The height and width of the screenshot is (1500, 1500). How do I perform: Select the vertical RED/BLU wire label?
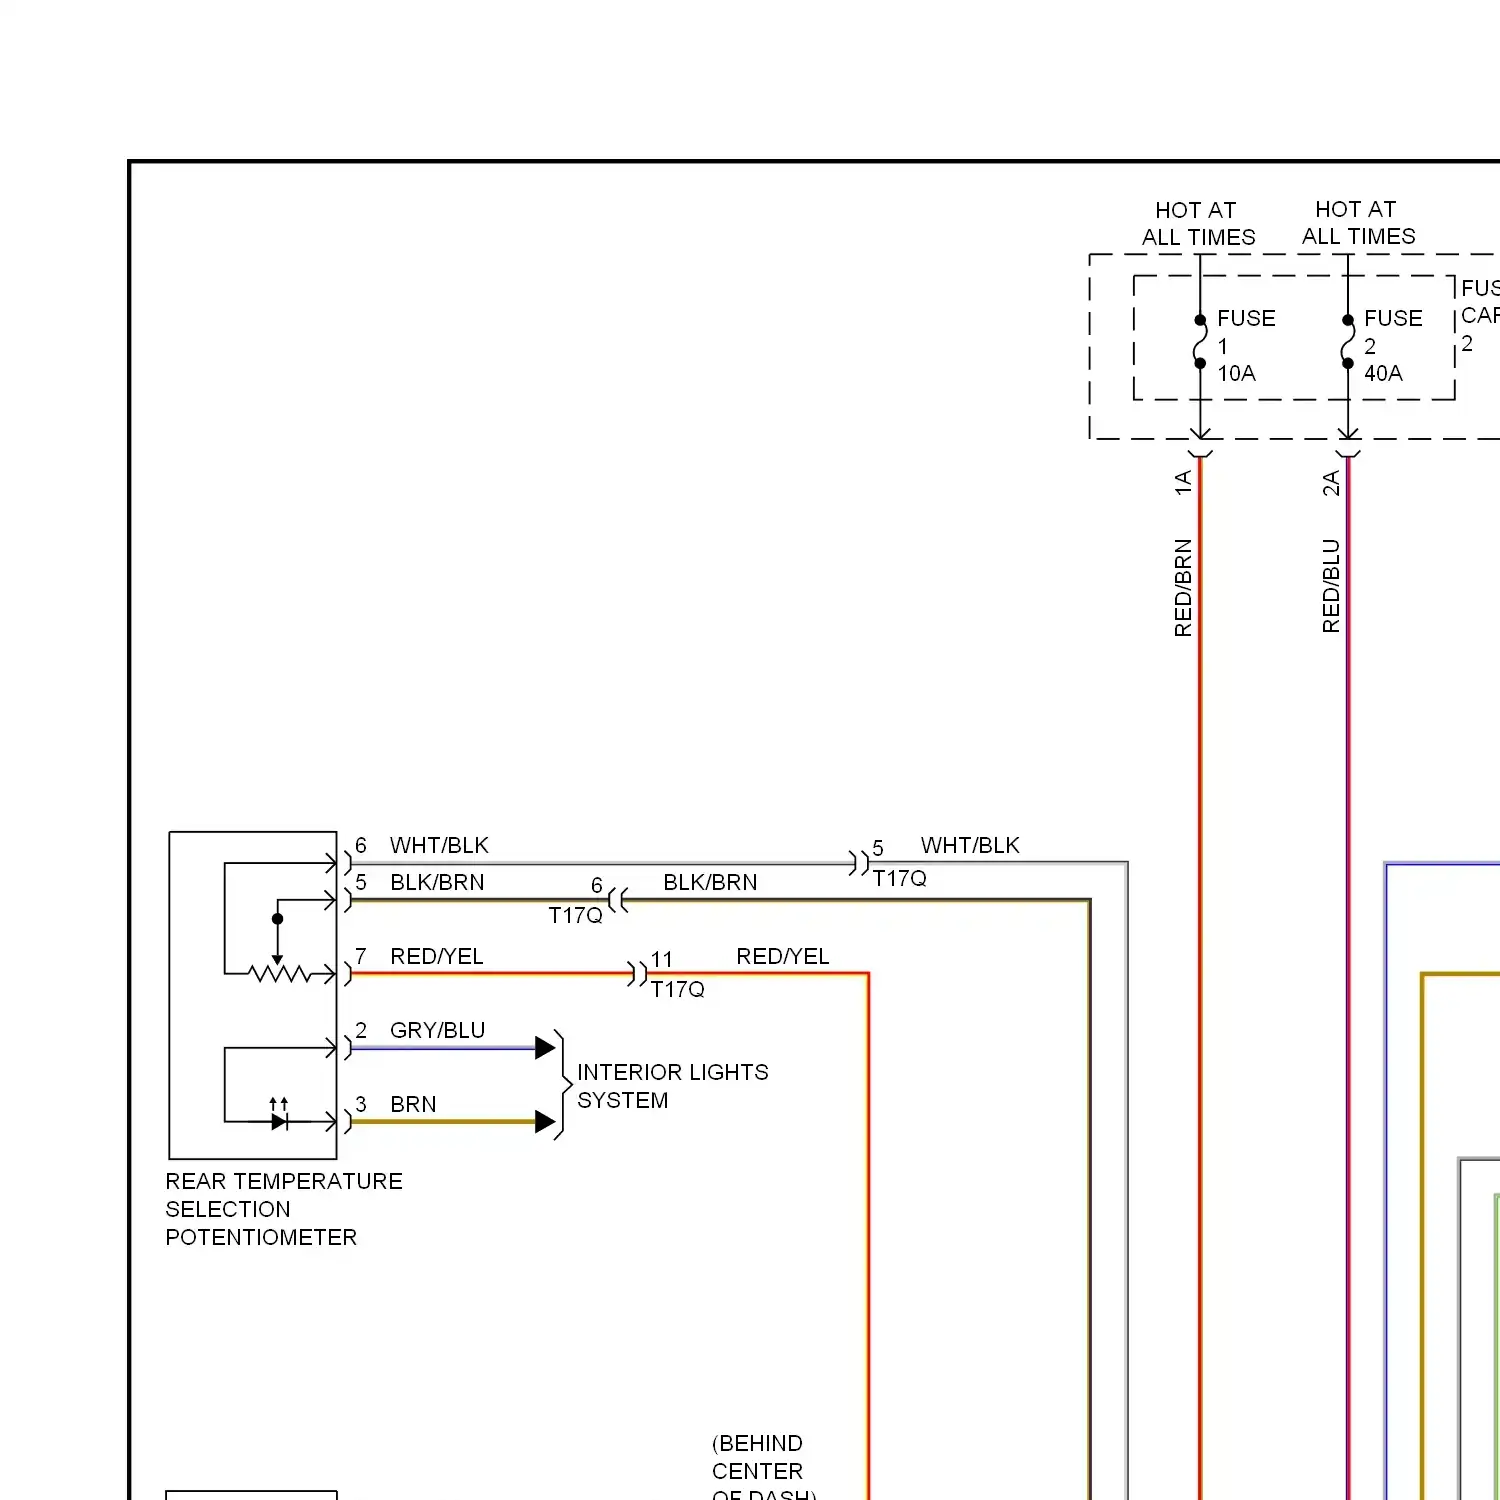click(x=1331, y=586)
